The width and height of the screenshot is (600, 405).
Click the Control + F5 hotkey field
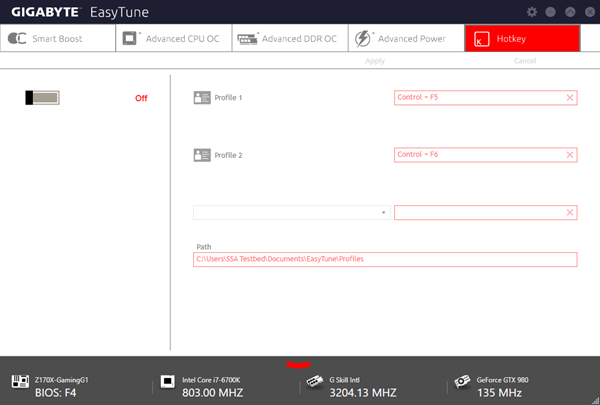point(486,98)
